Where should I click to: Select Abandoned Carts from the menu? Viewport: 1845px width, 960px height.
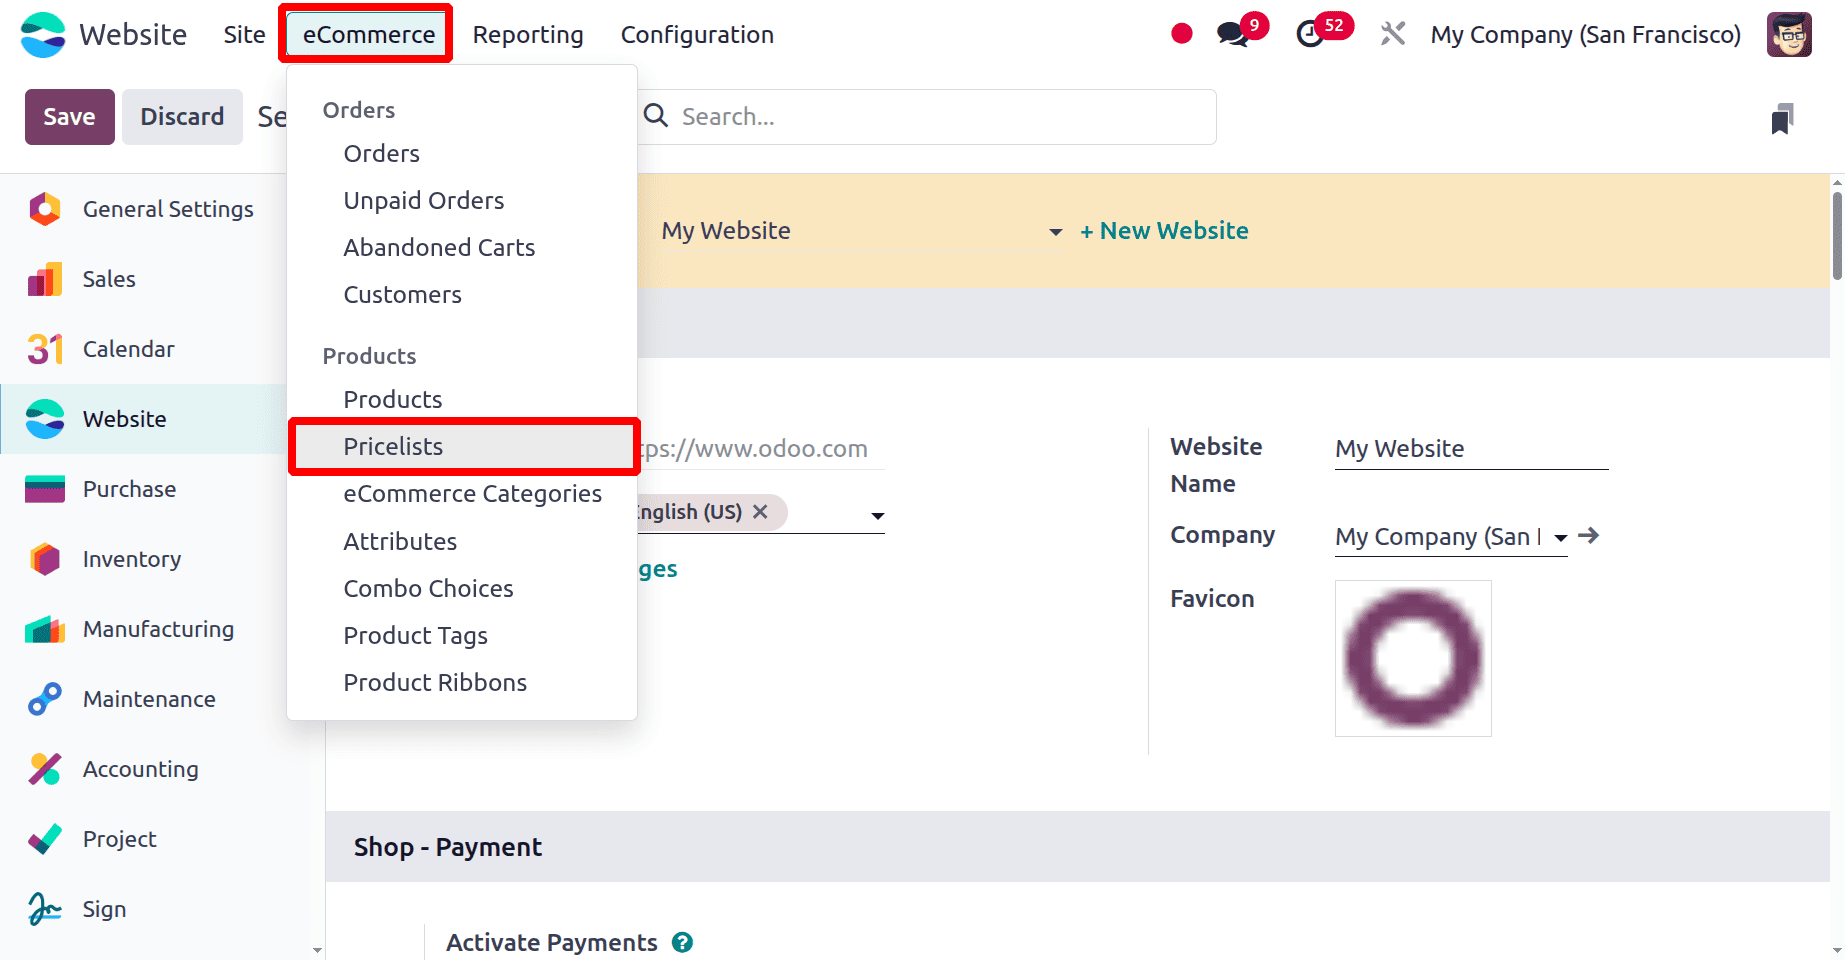[x=462, y=248]
